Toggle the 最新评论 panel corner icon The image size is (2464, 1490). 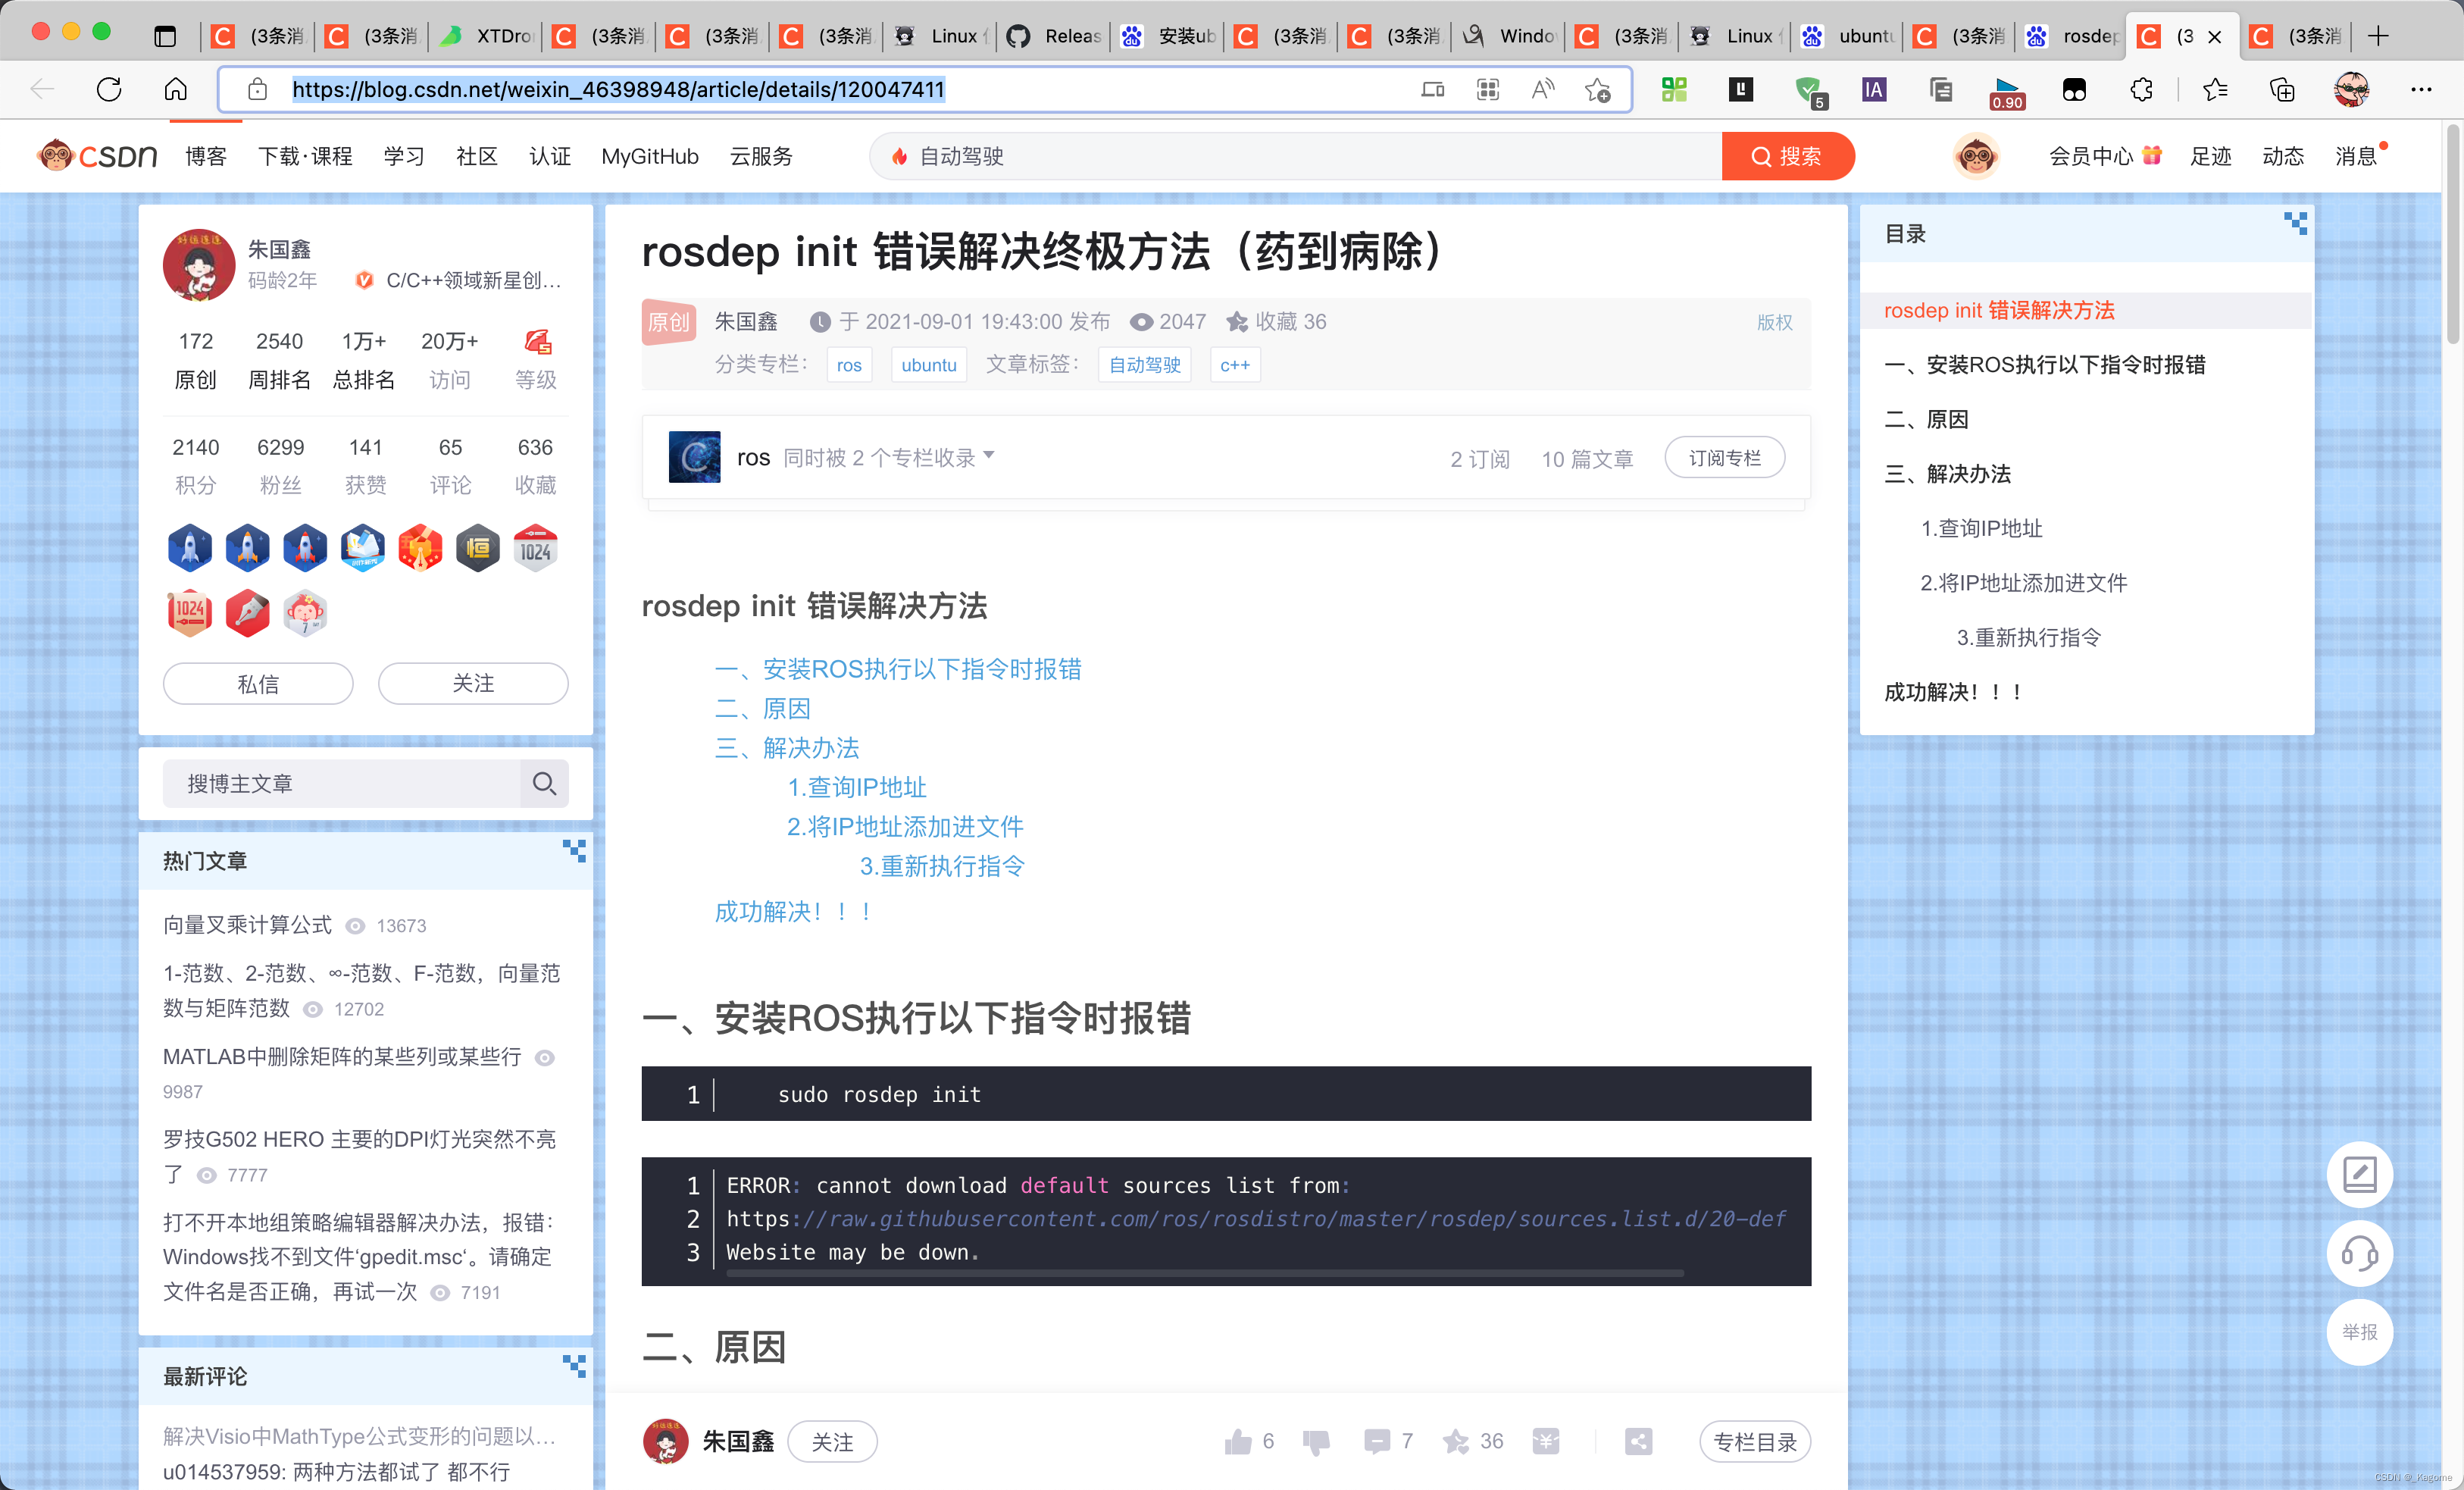[x=574, y=1366]
